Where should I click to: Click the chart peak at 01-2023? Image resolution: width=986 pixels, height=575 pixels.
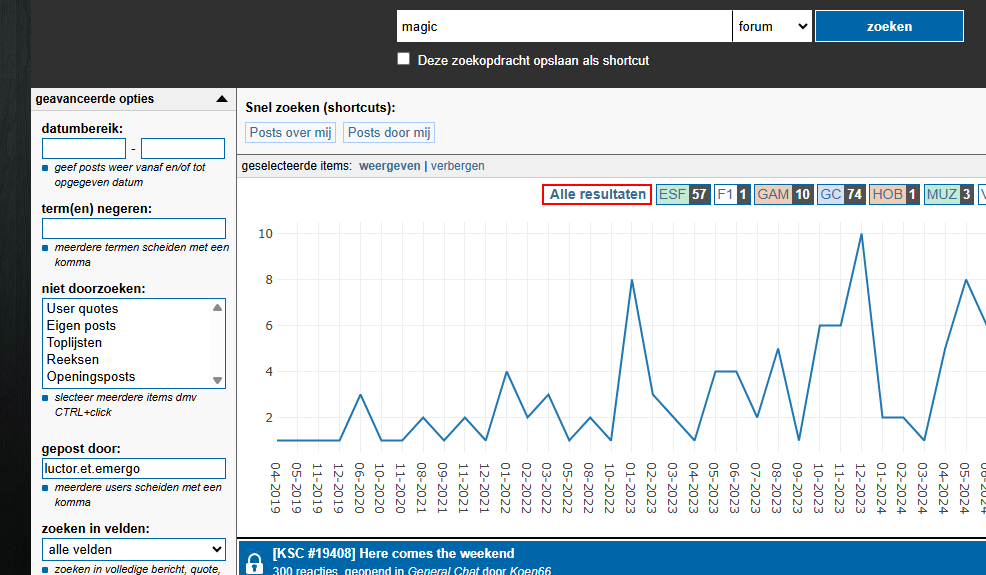pos(631,280)
